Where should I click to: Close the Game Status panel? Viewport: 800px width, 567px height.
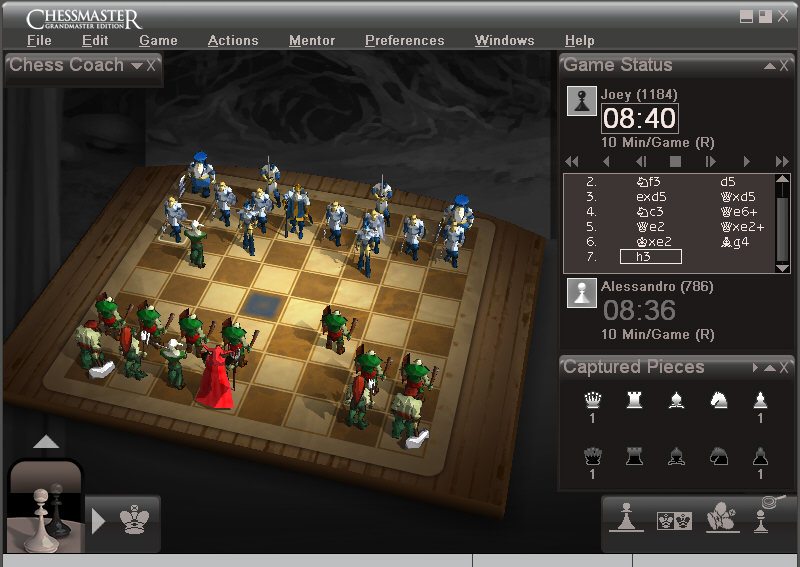coord(784,66)
